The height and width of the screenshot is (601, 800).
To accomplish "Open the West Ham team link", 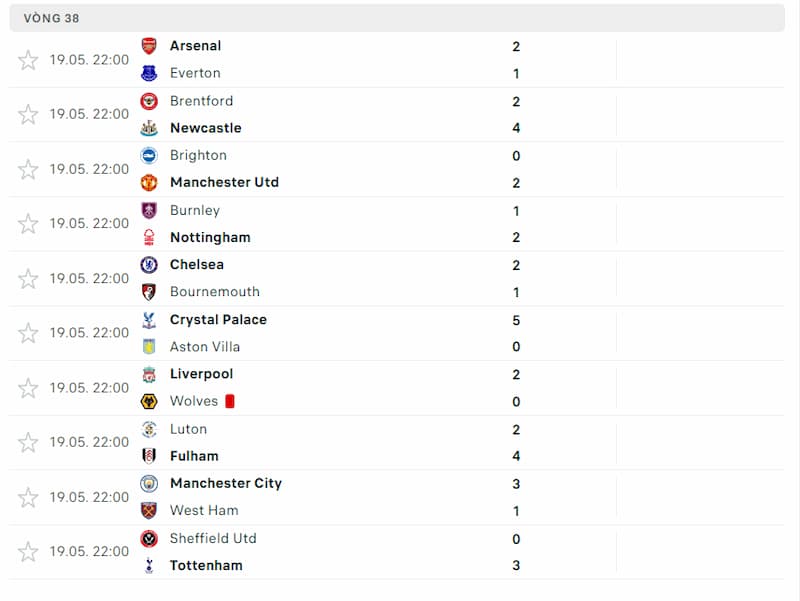I will click(x=204, y=510).
